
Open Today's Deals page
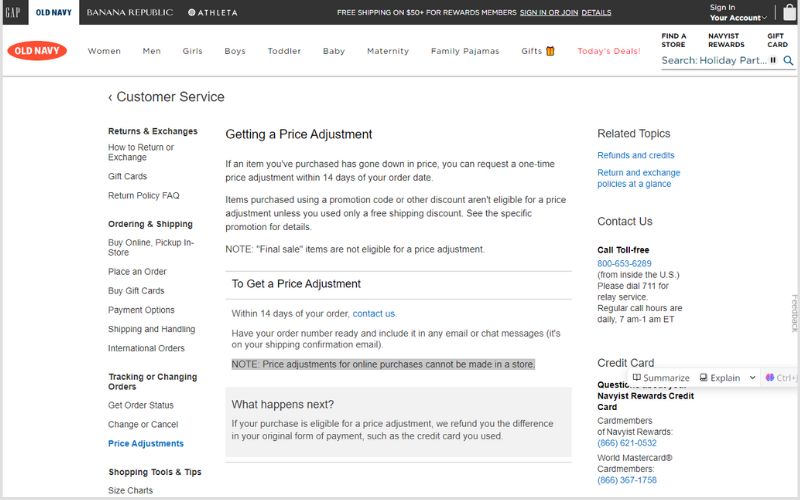point(609,51)
